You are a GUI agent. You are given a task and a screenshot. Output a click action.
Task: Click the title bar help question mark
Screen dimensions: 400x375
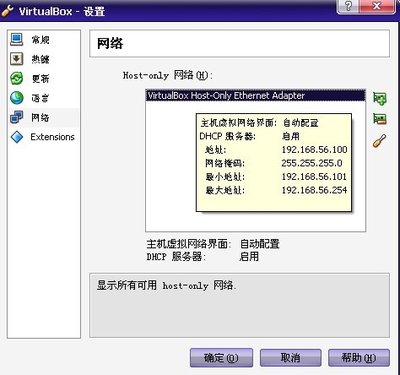point(349,6)
